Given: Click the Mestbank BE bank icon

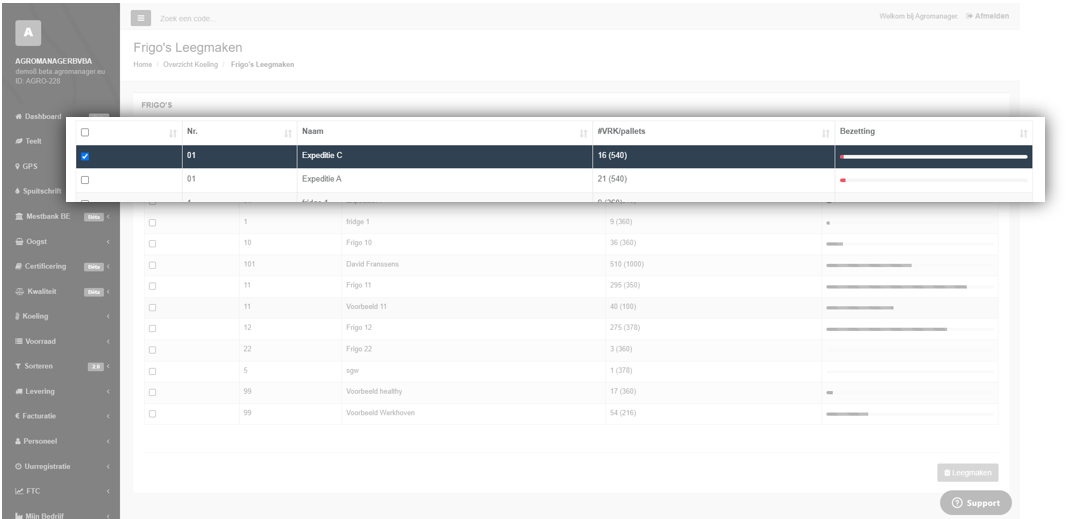Looking at the screenshot, I should coord(19,216).
